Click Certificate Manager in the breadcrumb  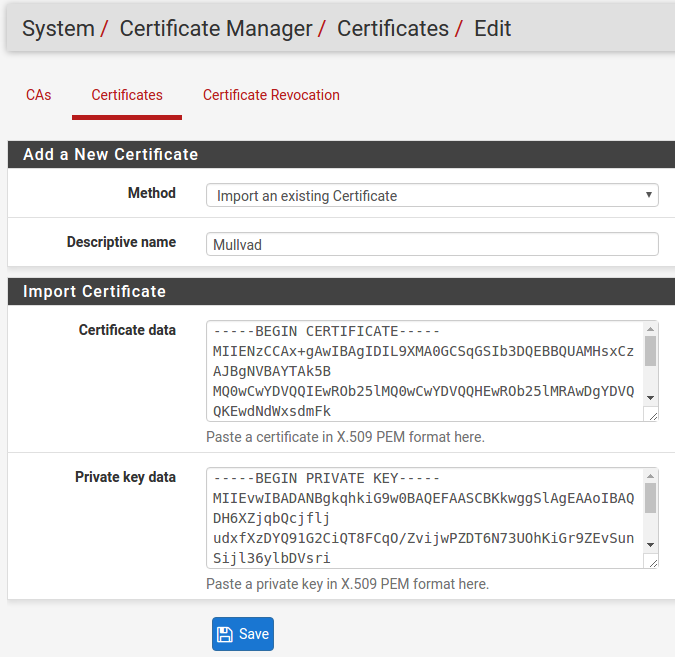pos(216,28)
